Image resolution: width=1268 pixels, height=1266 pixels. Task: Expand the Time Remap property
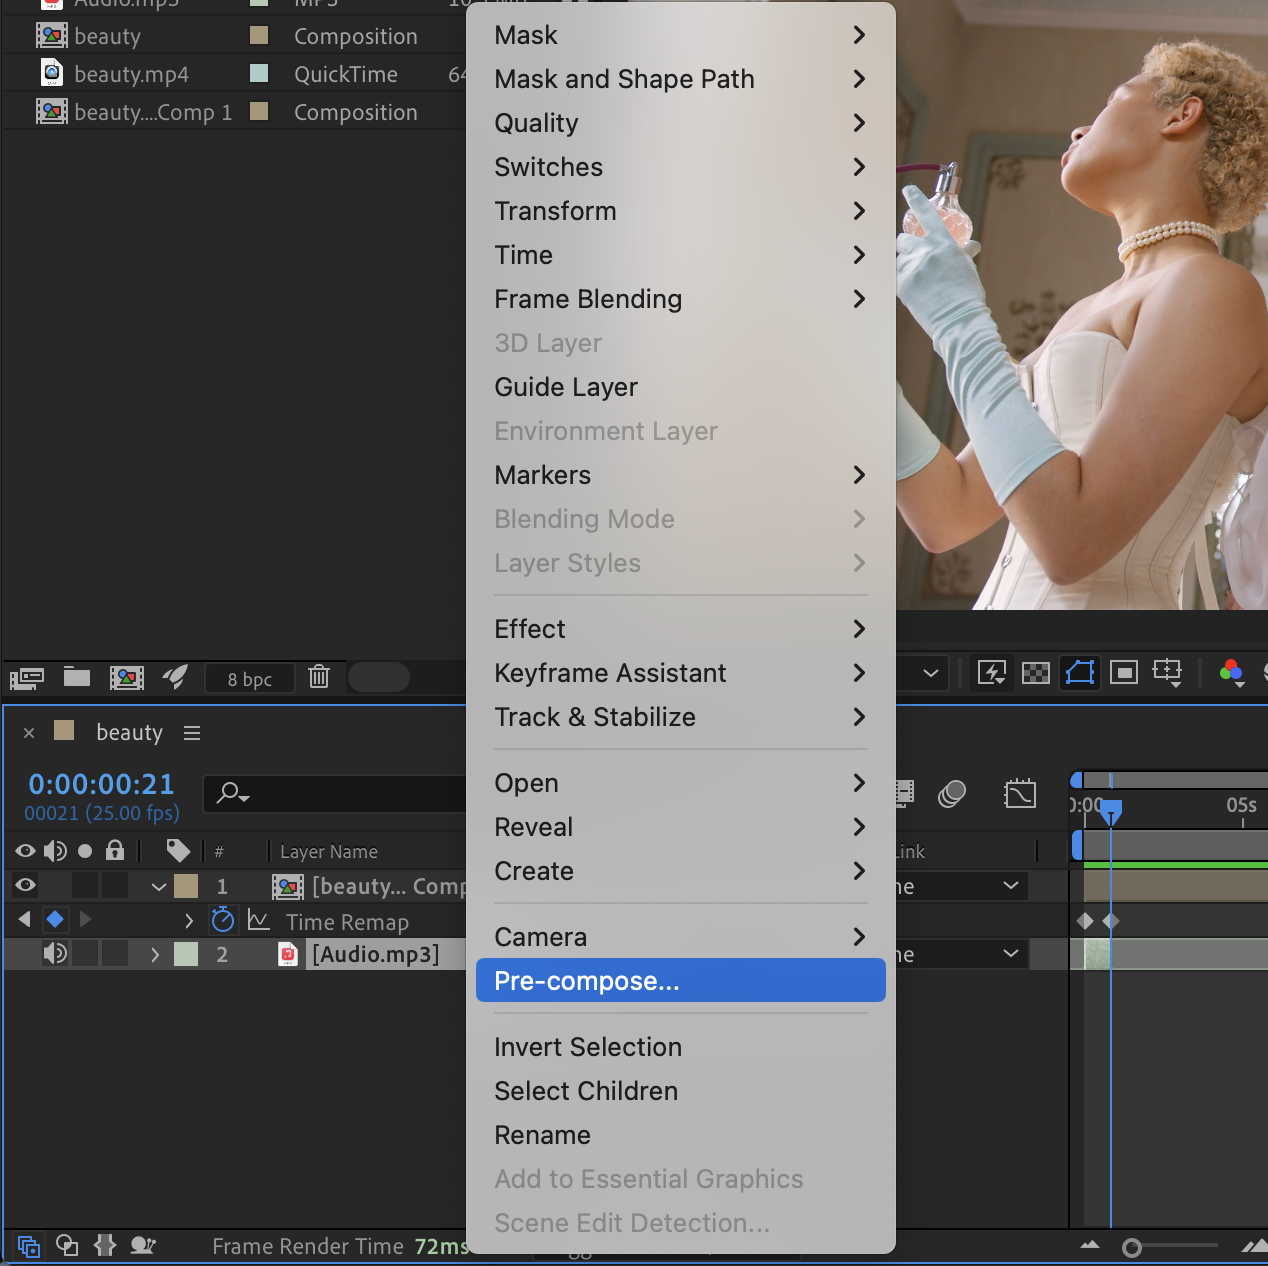tap(189, 920)
